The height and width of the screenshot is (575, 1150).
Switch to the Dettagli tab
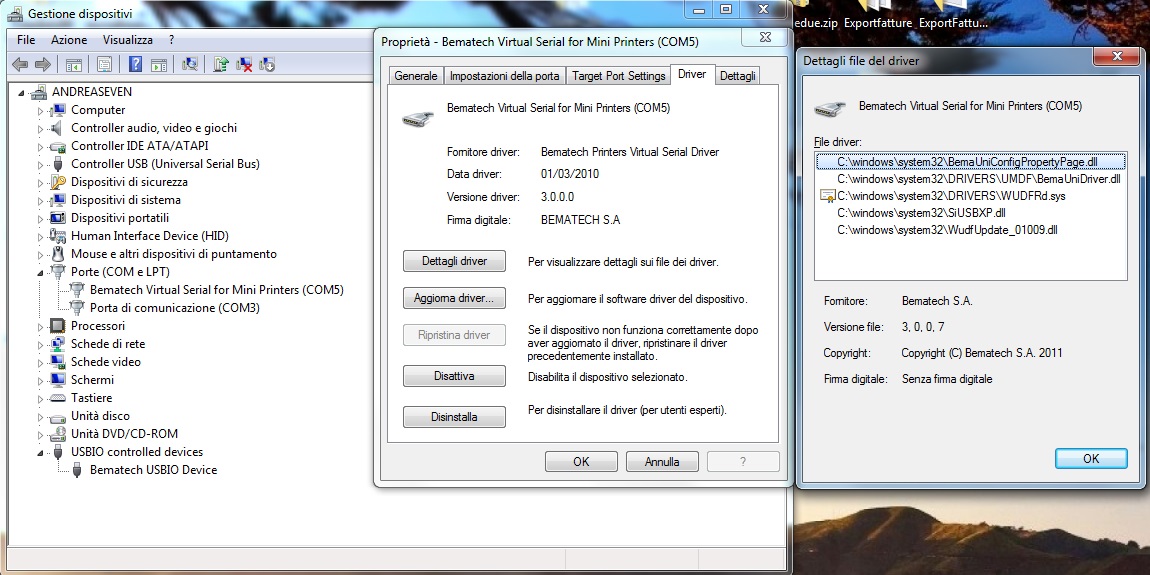pos(737,76)
